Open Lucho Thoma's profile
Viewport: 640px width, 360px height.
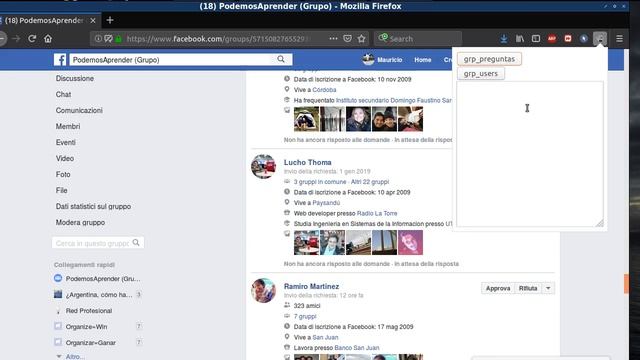[307, 162]
